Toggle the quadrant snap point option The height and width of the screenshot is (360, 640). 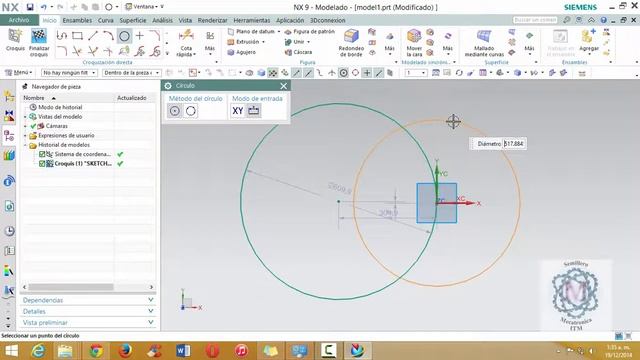click(x=356, y=73)
